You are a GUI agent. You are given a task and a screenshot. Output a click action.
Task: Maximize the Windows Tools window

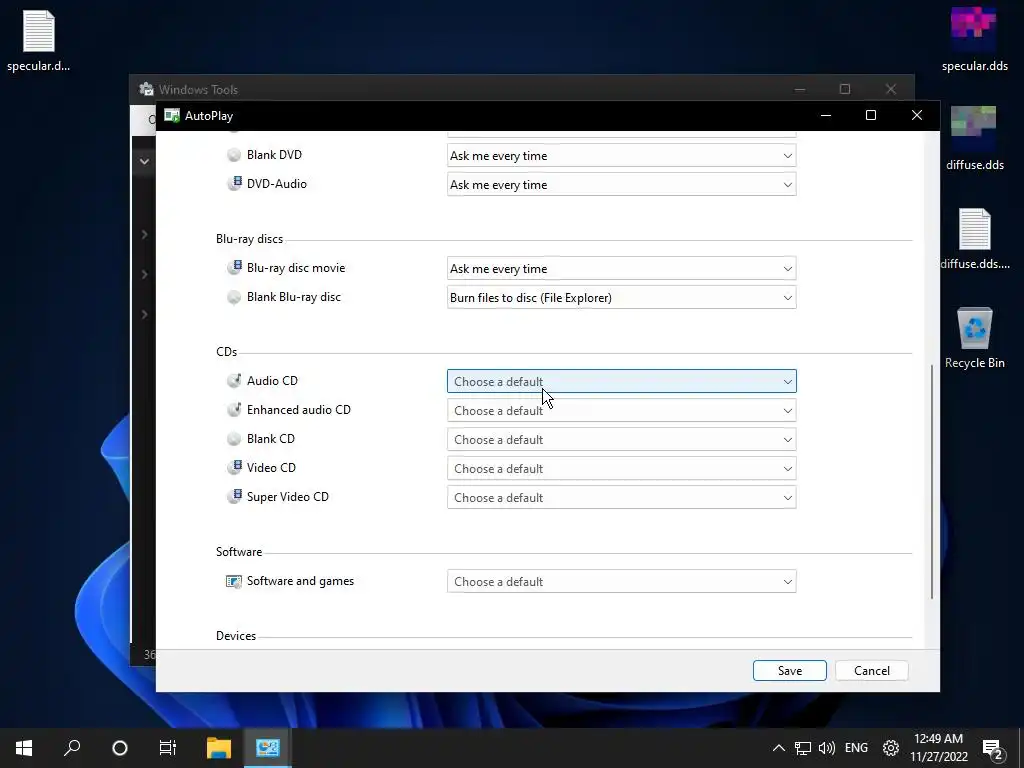coord(844,89)
